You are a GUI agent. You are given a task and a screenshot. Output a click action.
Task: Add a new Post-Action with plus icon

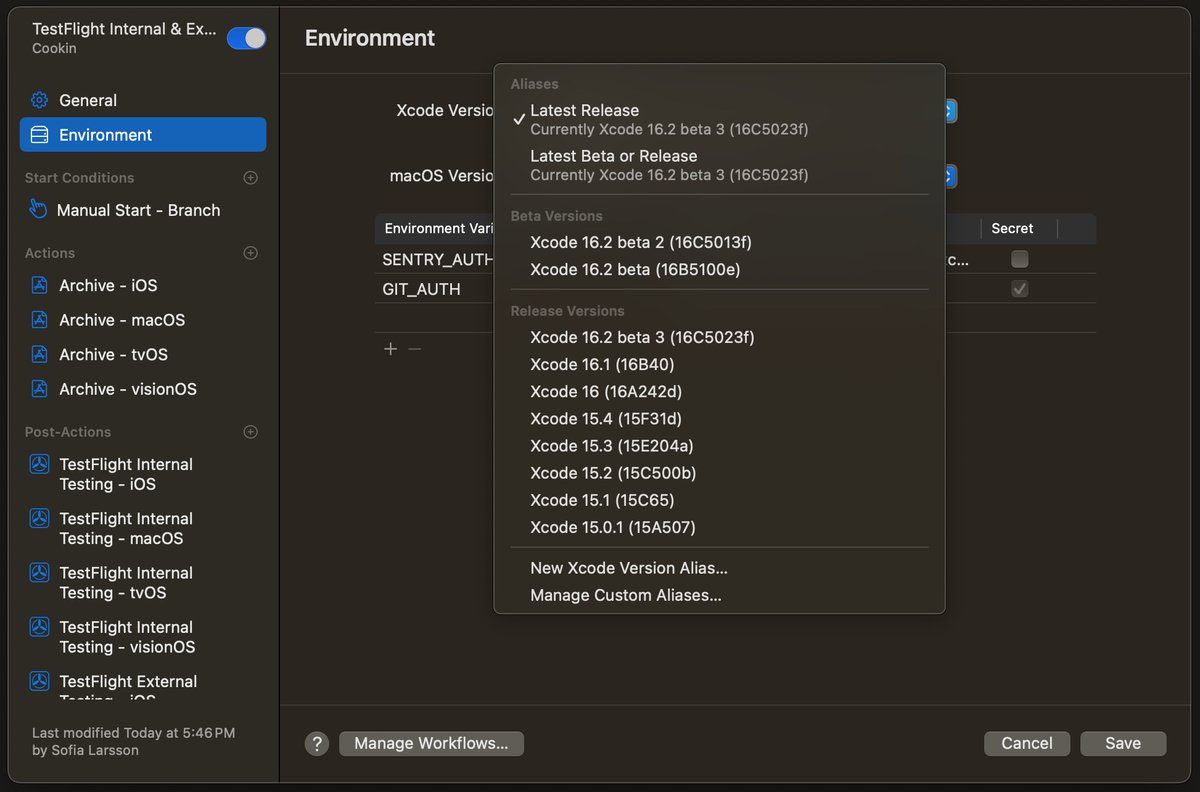pos(251,432)
